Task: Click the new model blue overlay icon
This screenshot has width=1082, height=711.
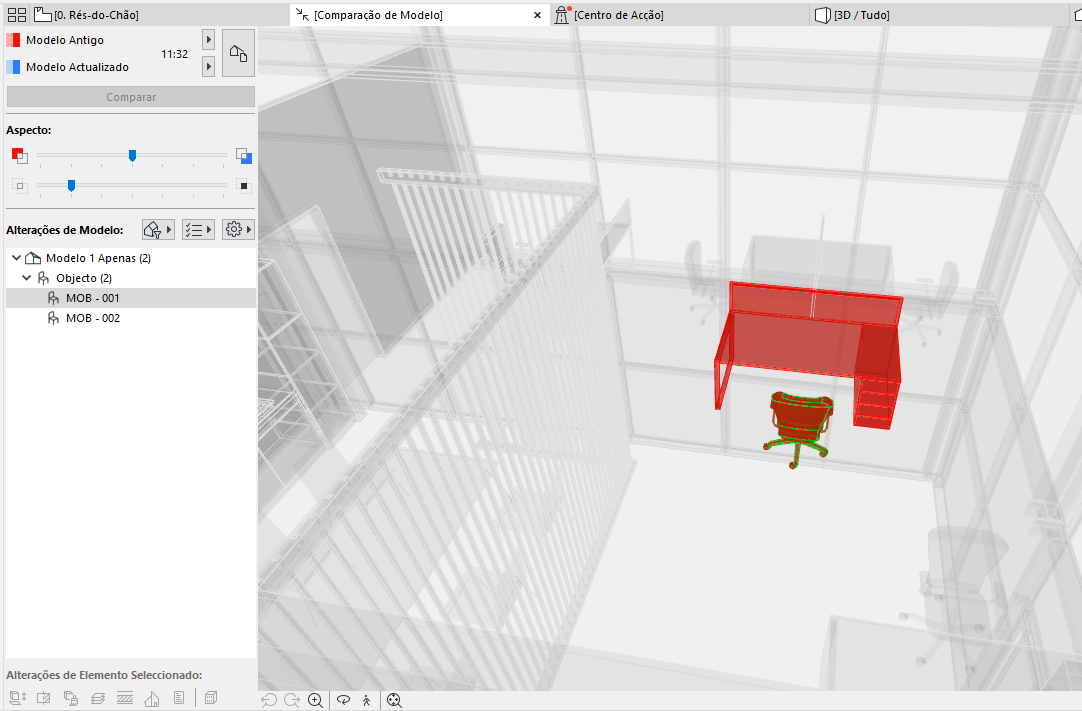Action: click(244, 156)
